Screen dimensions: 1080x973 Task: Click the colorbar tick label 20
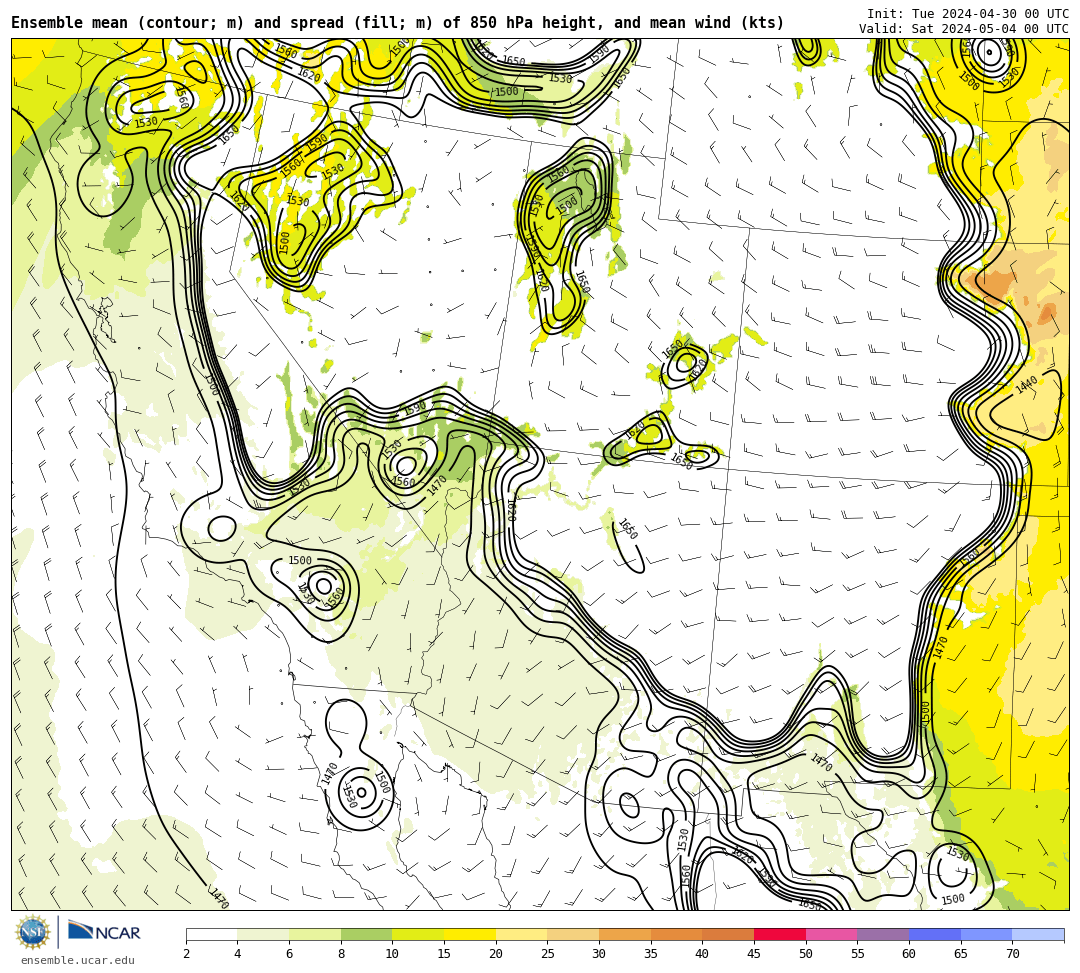[x=496, y=954]
